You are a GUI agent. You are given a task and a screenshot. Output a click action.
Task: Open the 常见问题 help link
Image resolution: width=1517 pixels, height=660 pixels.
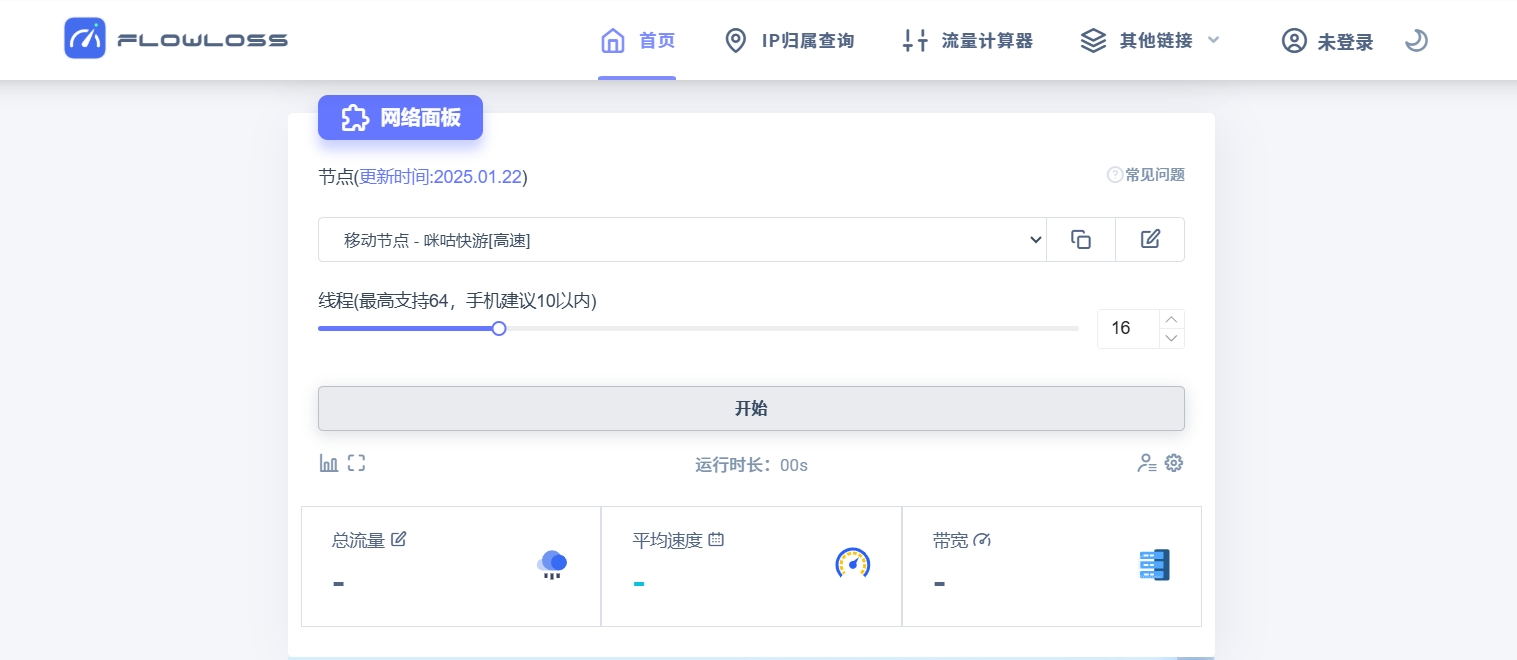click(1146, 174)
